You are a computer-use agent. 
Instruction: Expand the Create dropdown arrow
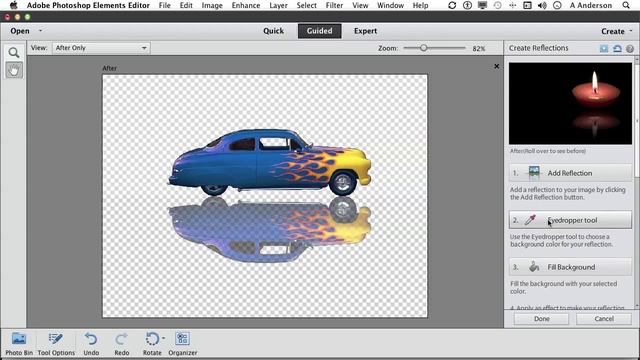tap(631, 31)
